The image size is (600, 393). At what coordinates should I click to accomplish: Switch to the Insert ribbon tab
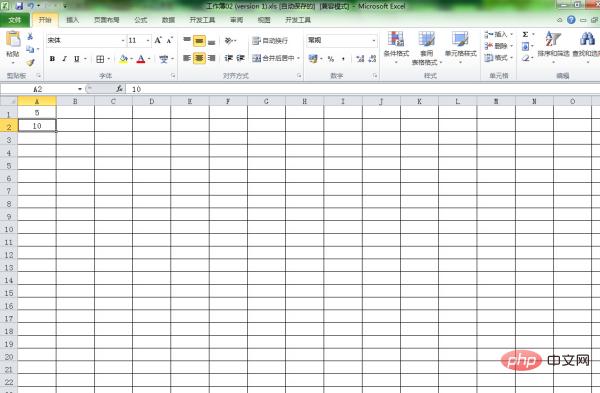72,20
